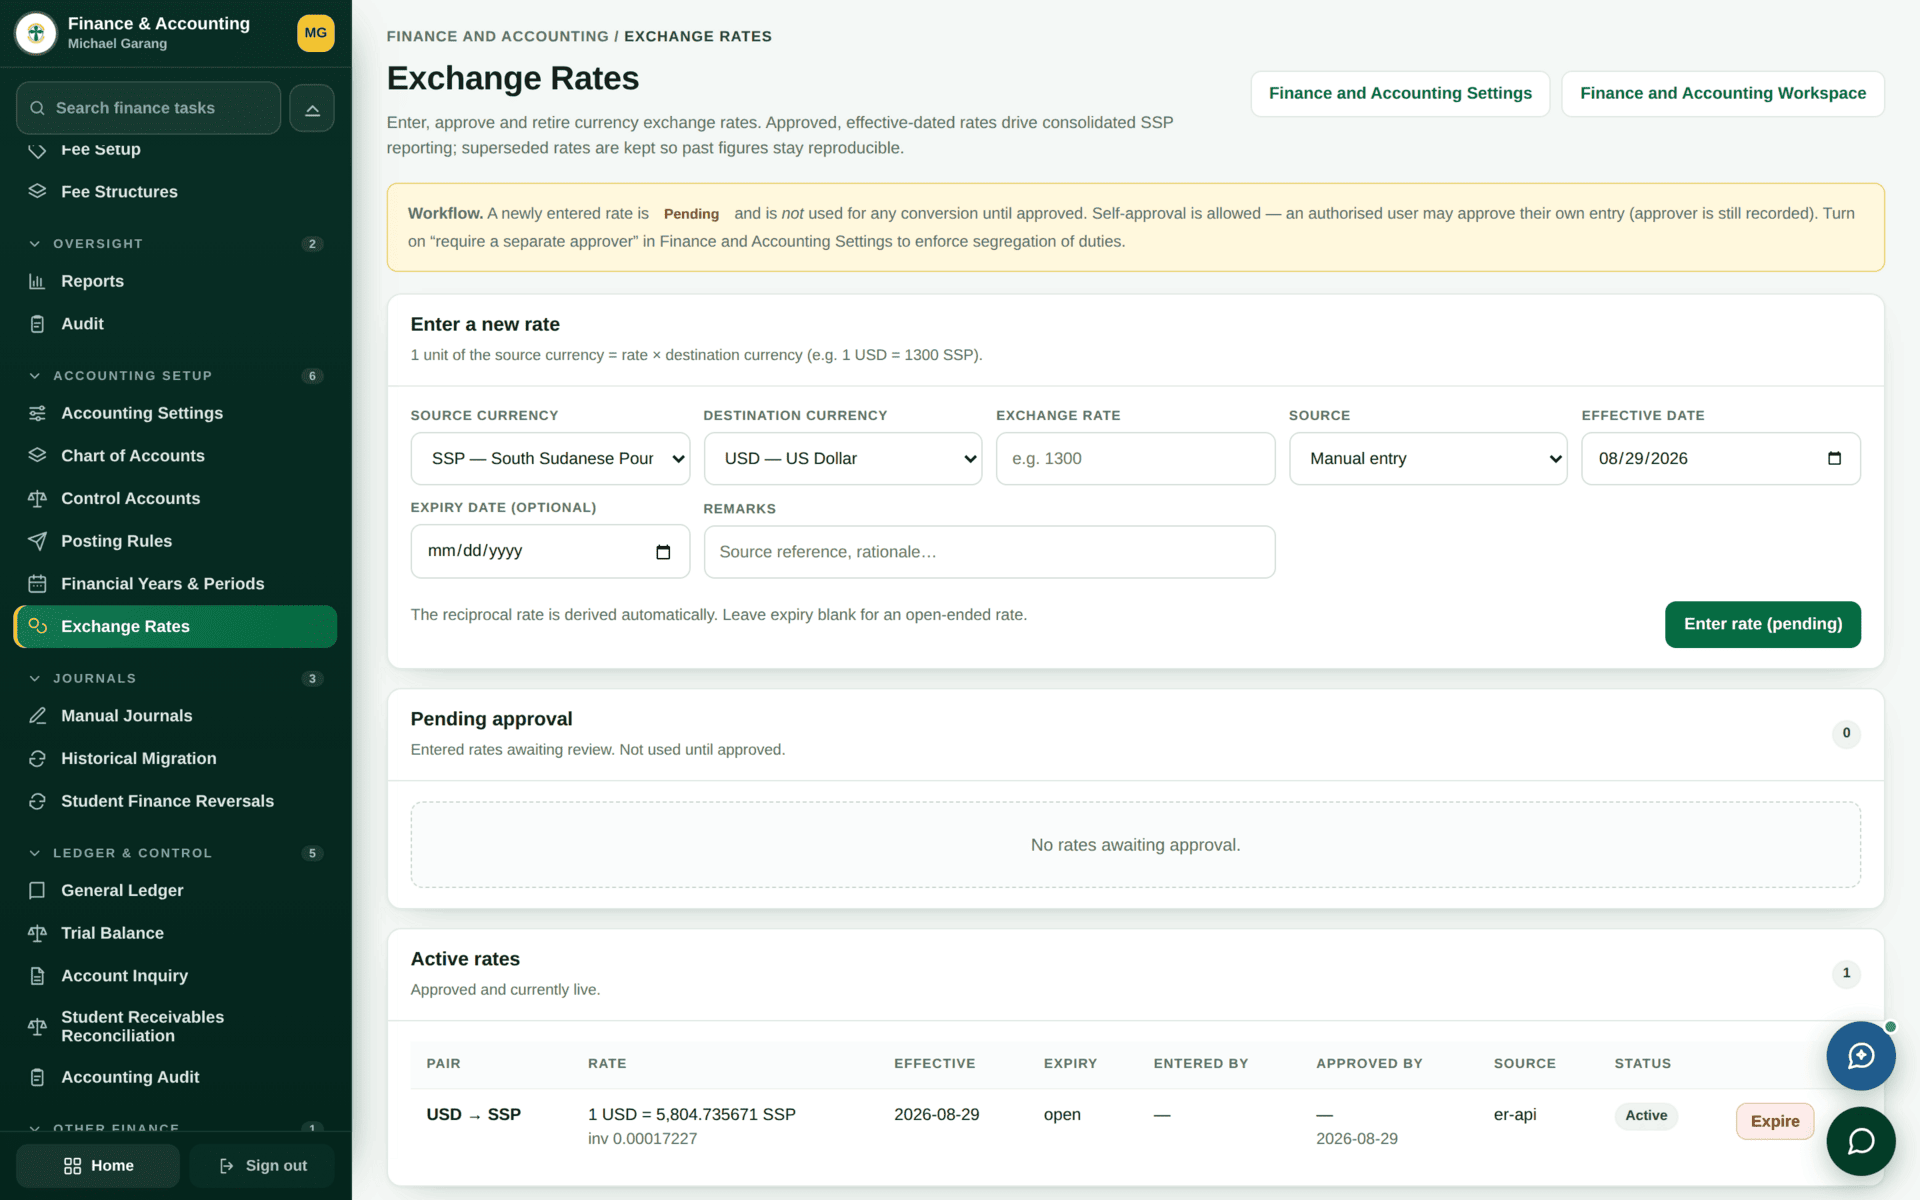Click the Accounting Settings sliders icon
This screenshot has width=1920, height=1200.
click(37, 414)
